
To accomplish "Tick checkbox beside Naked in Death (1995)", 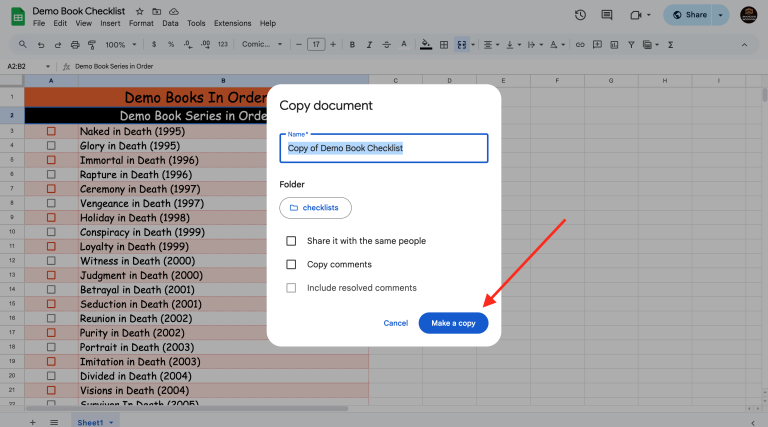I will 51,131.
